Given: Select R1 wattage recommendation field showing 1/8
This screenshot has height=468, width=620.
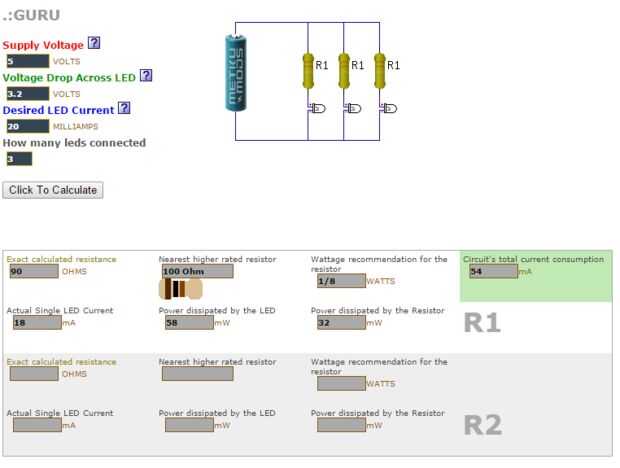Looking at the screenshot, I should click(x=341, y=281).
